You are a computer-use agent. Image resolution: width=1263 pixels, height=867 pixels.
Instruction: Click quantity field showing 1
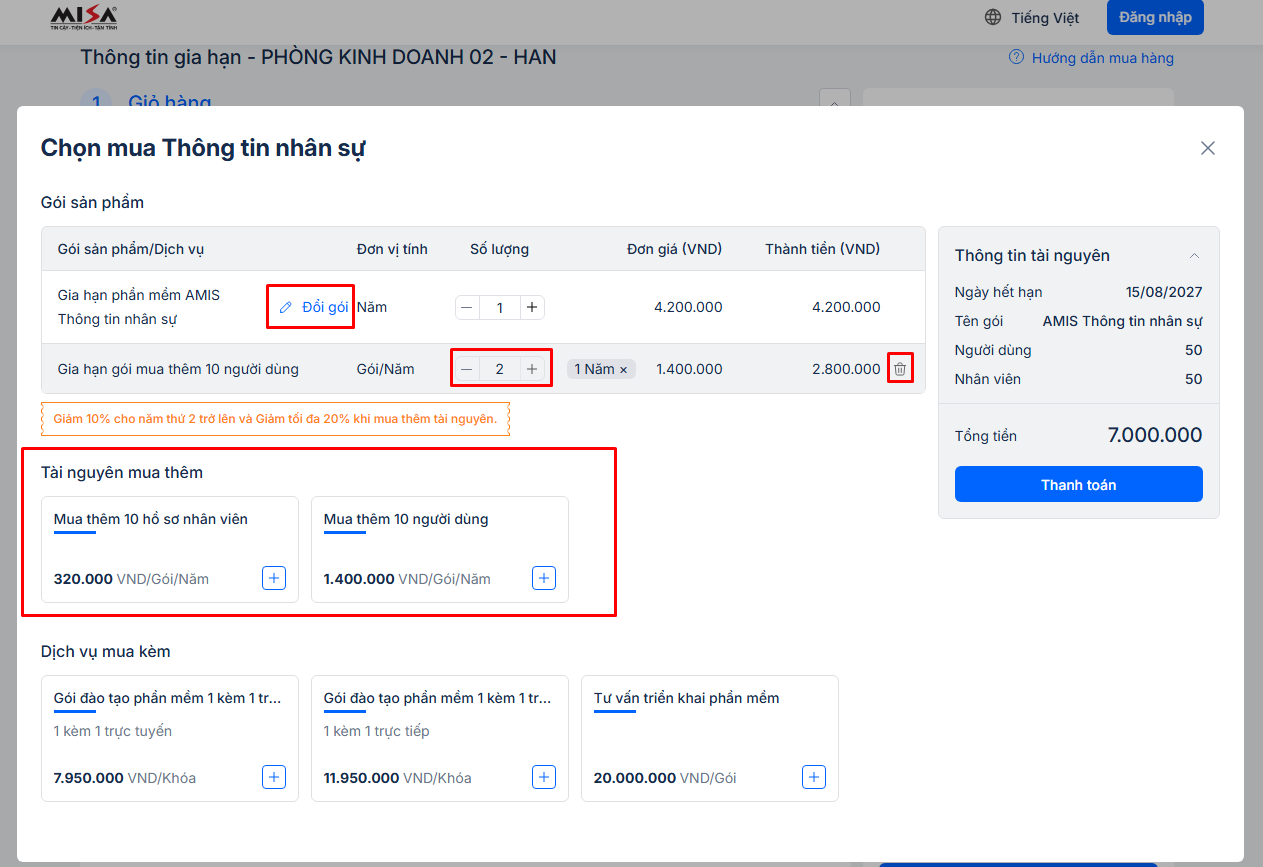(500, 308)
